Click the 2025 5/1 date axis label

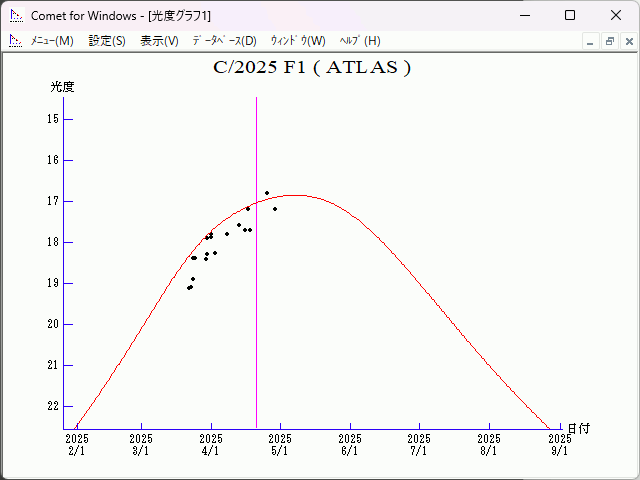click(x=279, y=444)
